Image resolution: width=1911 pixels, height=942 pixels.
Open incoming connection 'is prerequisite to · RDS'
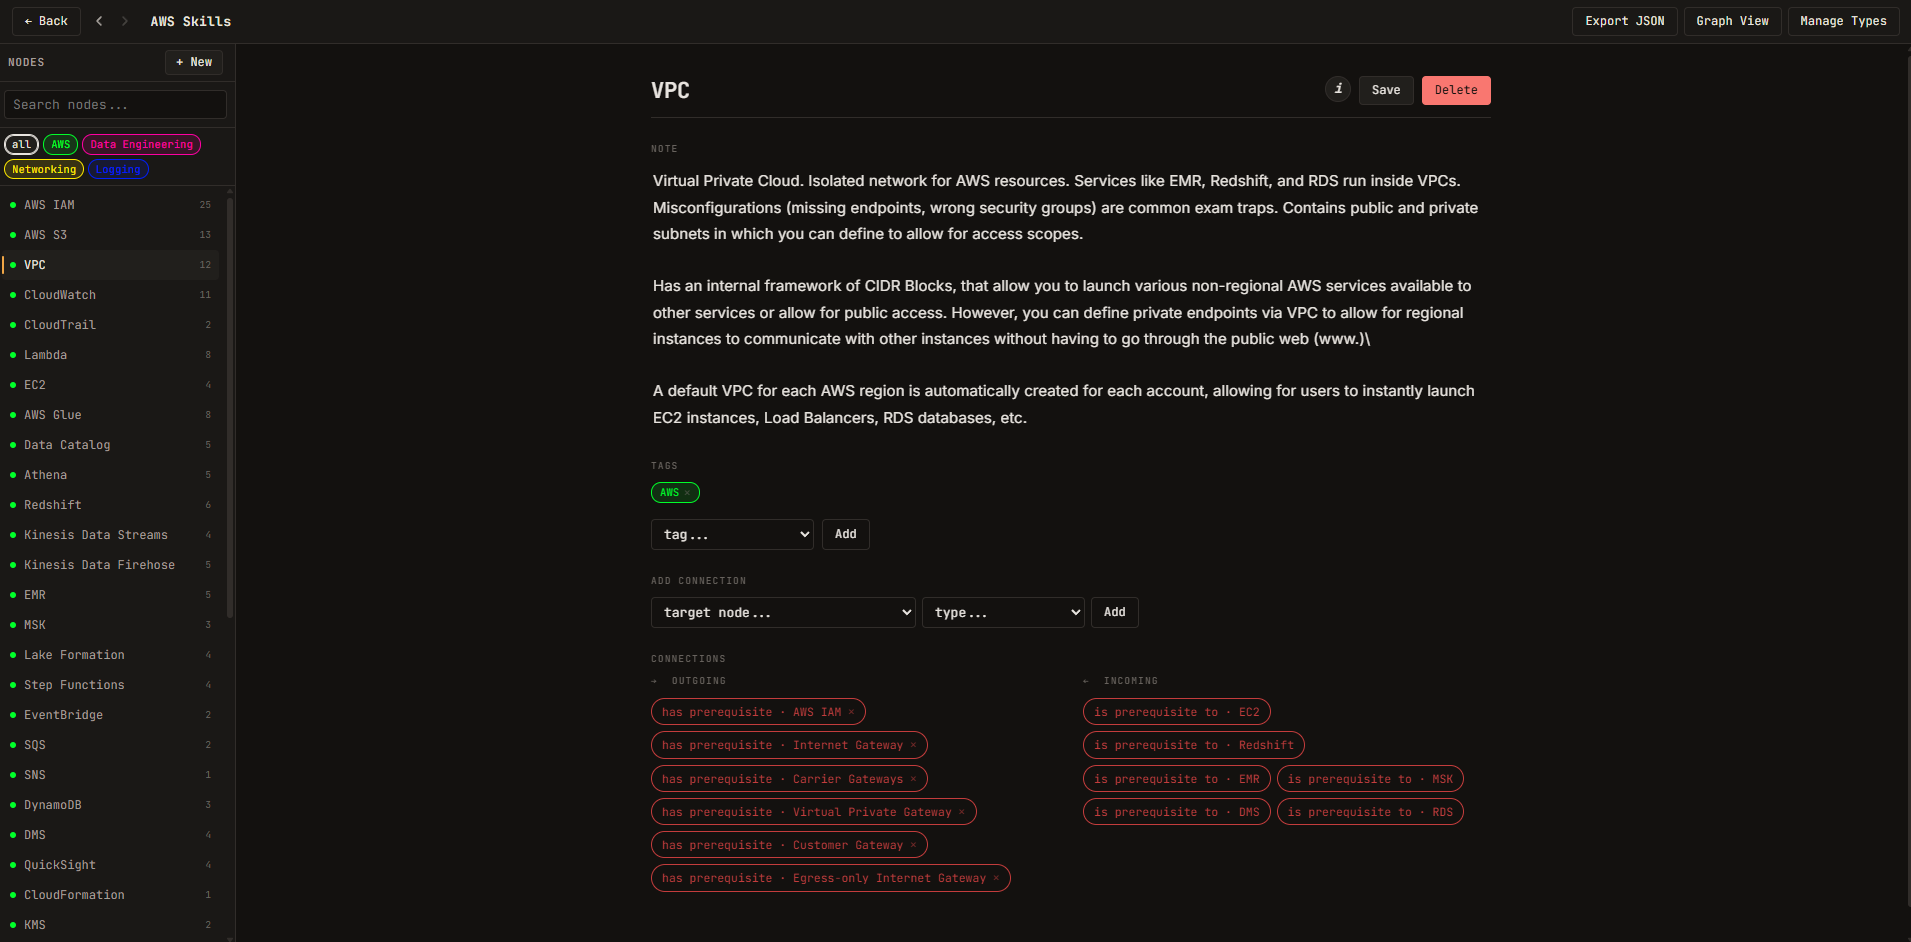click(x=1370, y=812)
